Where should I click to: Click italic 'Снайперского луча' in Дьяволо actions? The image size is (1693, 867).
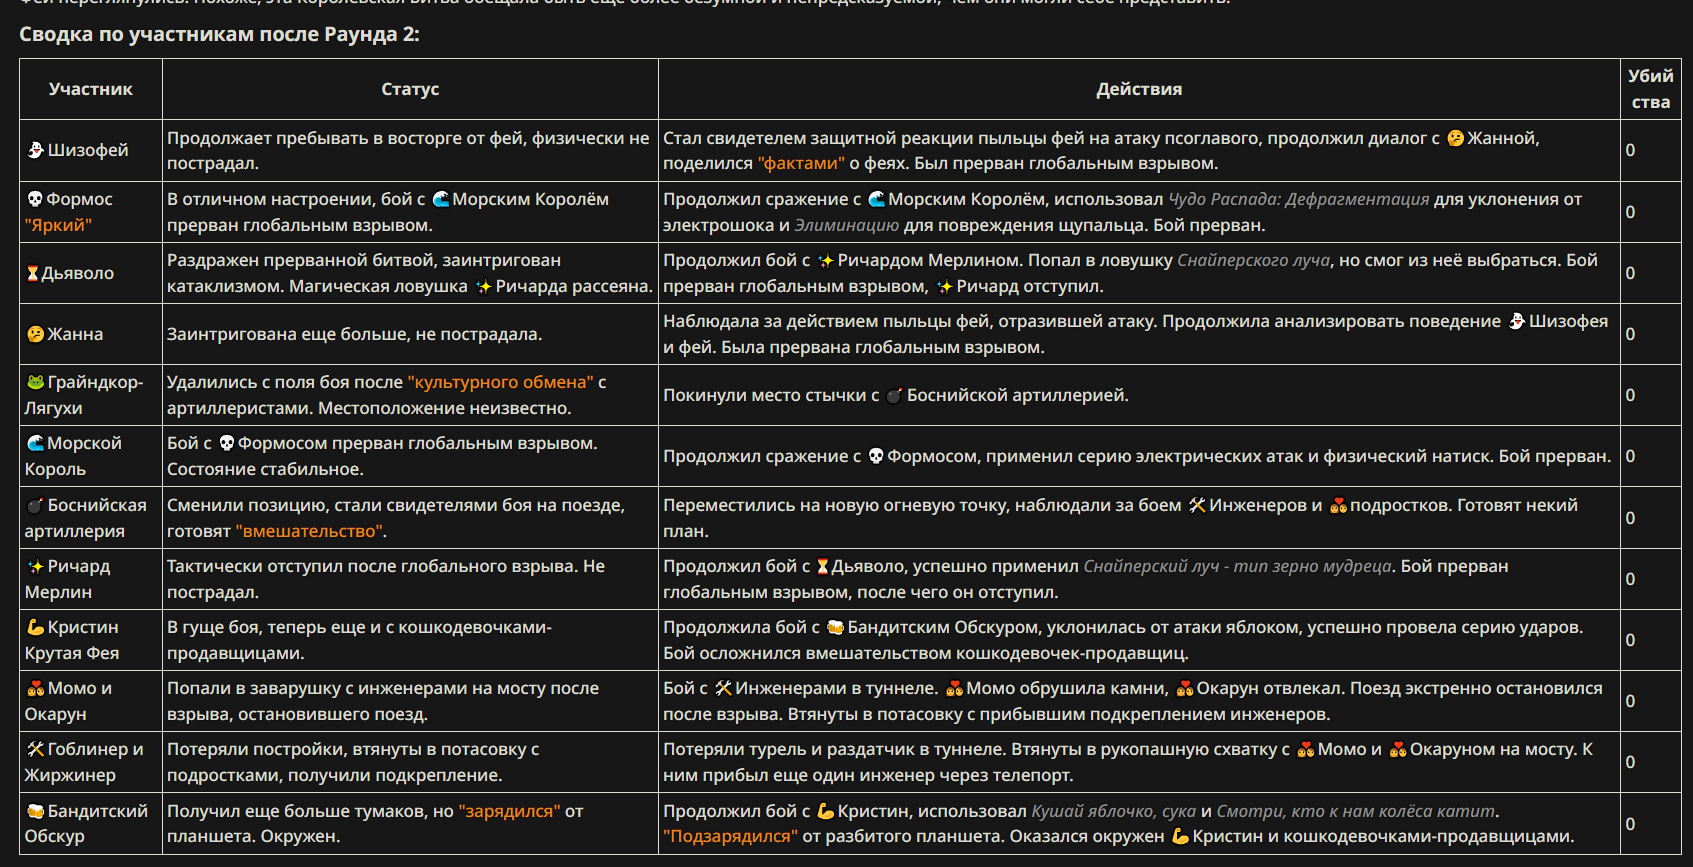(x=1253, y=260)
